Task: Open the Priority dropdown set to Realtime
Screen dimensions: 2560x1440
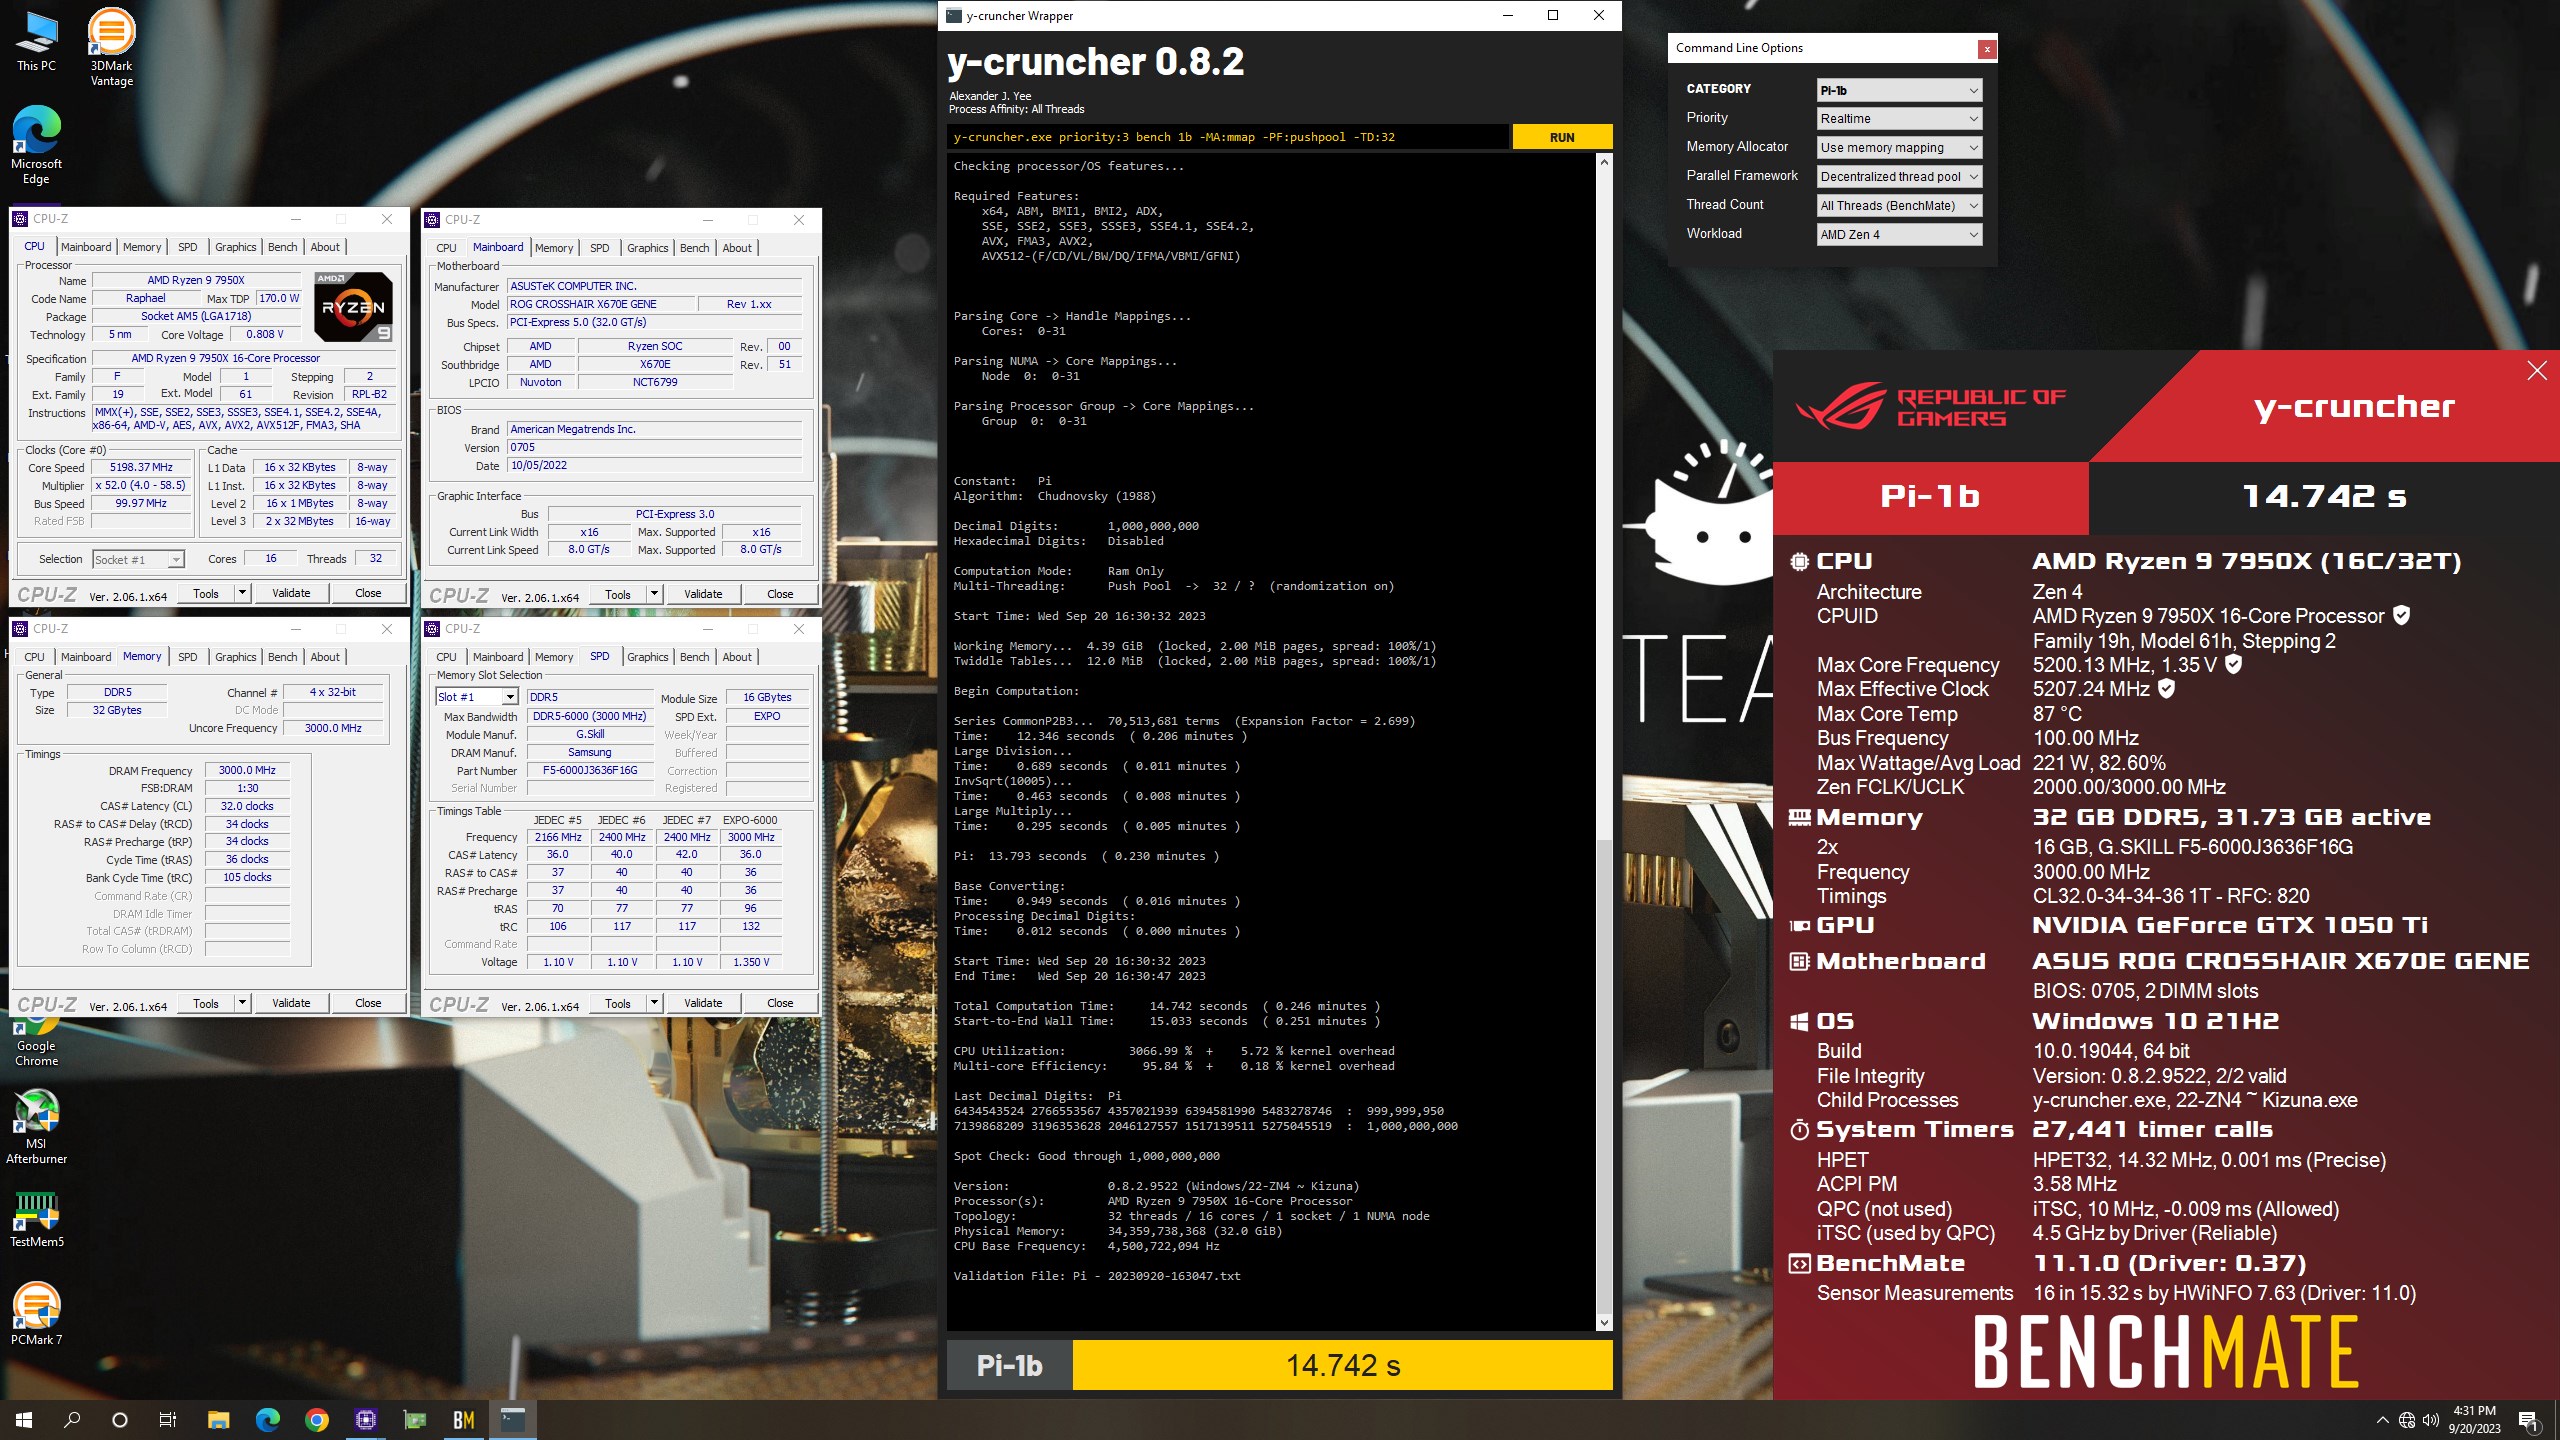Action: pyautogui.click(x=1898, y=119)
